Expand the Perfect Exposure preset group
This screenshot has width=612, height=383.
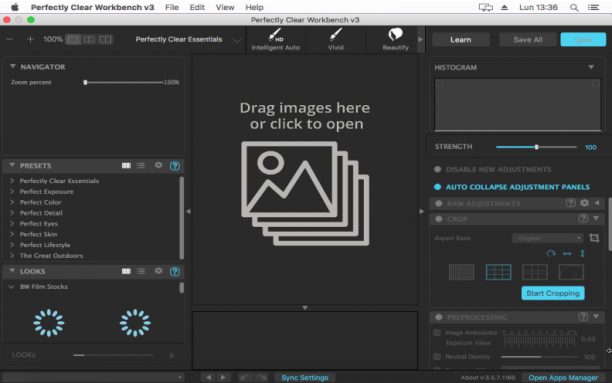click(12, 191)
